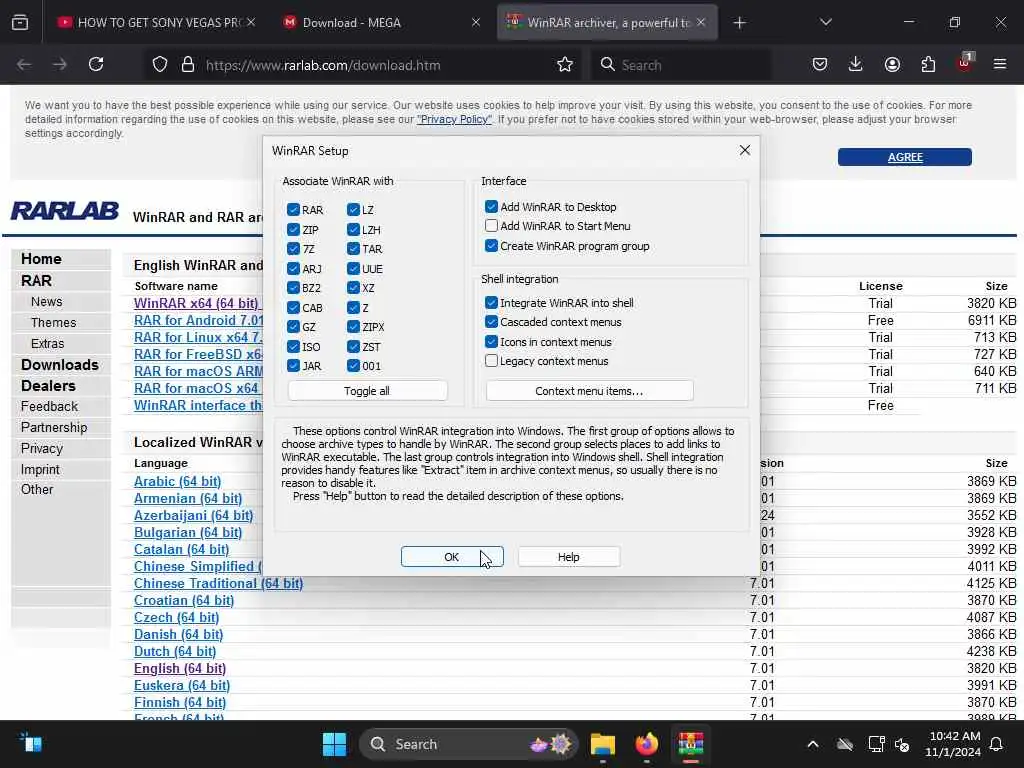Click the site padlock security icon

point(187,65)
